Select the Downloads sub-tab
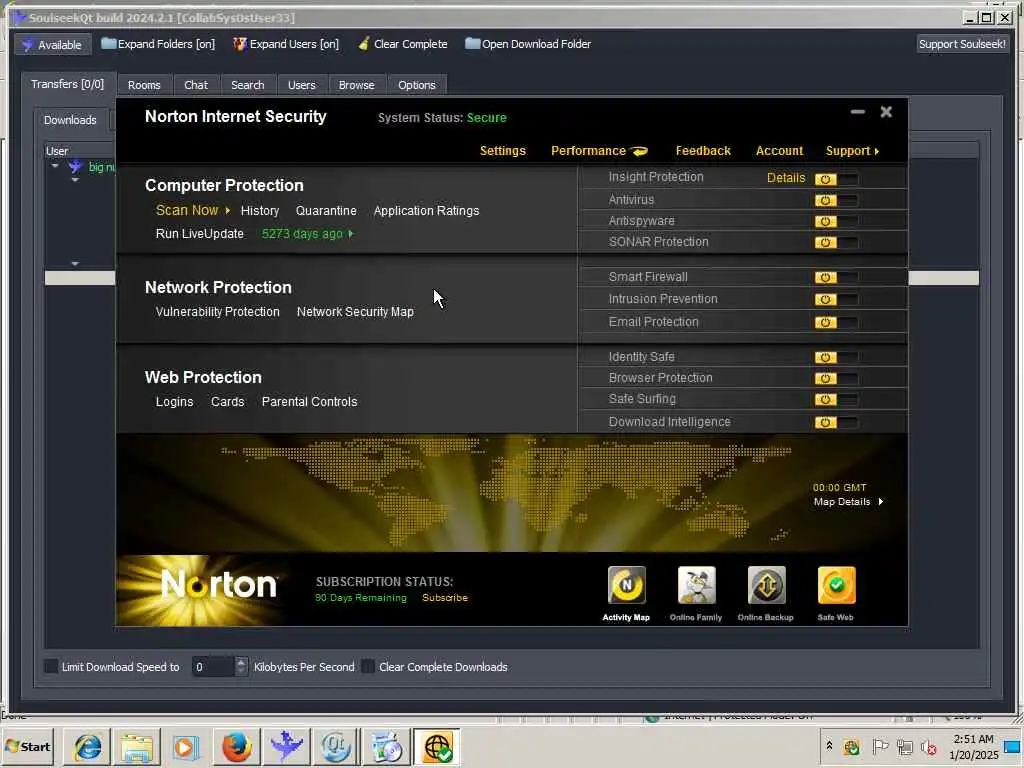This screenshot has width=1024, height=768. (70, 120)
